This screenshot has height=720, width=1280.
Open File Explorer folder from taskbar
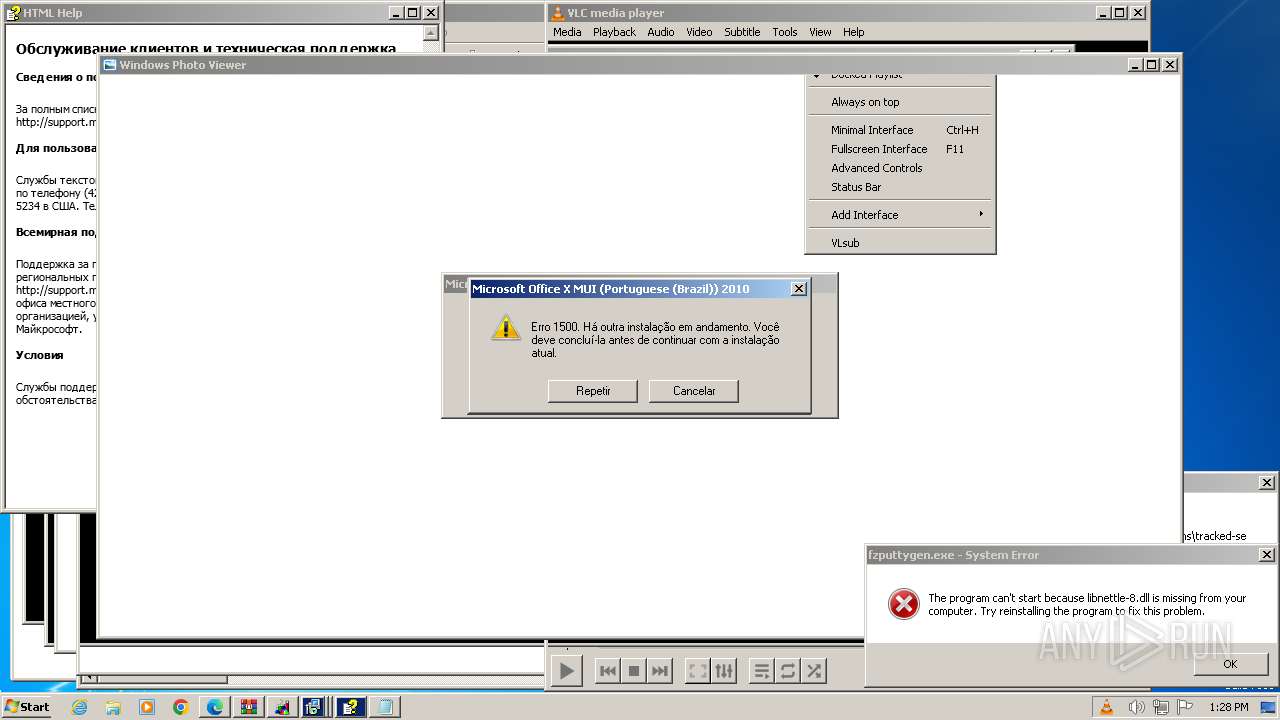click(x=113, y=707)
